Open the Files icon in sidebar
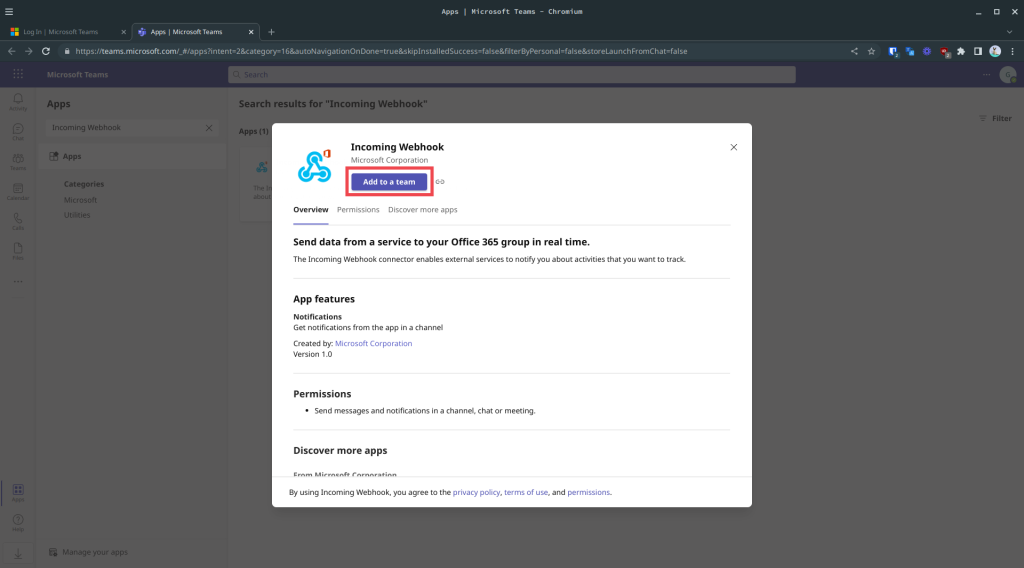Screen dimensions: 1024x568 pyautogui.click(x=18, y=251)
